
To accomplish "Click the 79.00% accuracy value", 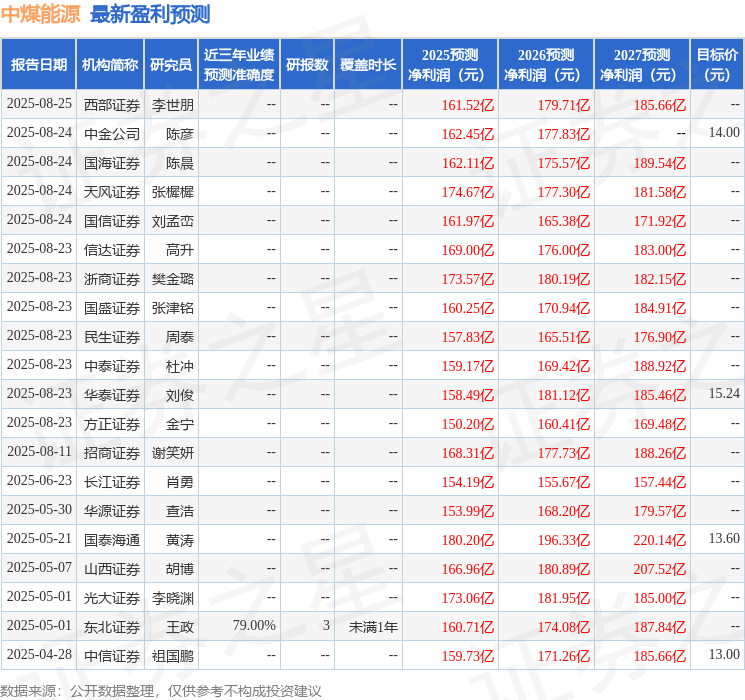I will 254,625.
